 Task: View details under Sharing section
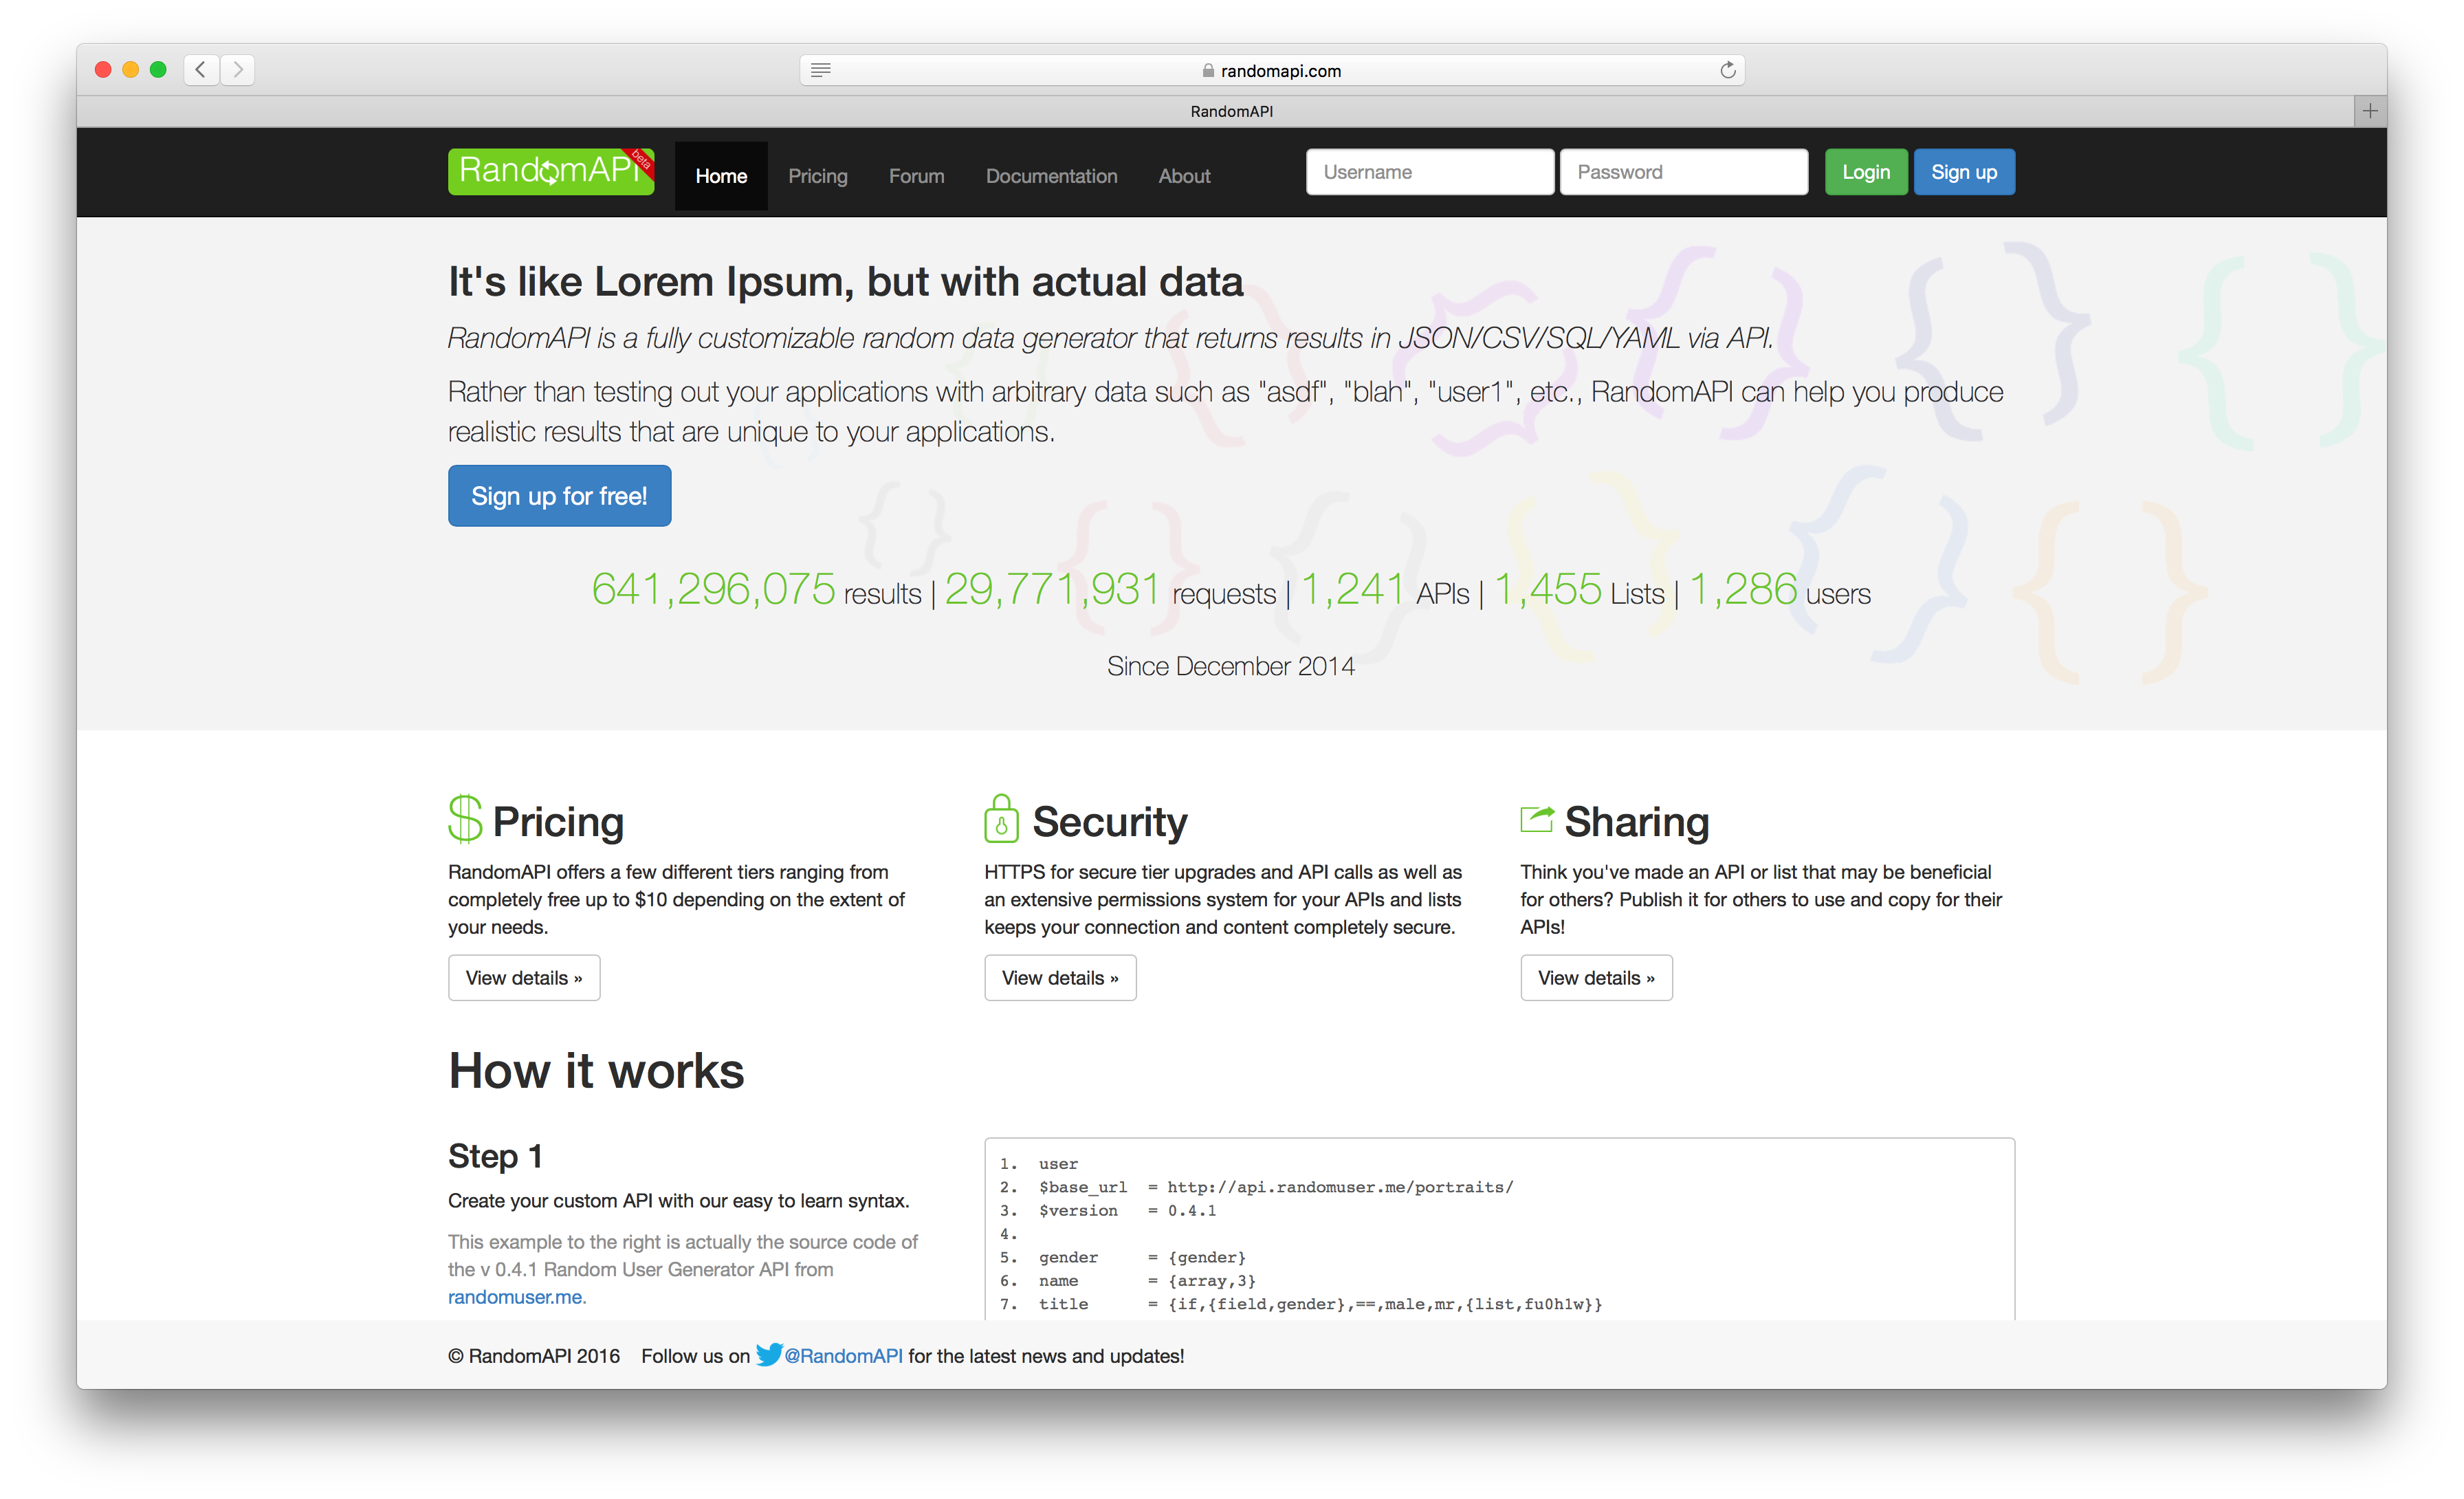click(x=1596, y=978)
